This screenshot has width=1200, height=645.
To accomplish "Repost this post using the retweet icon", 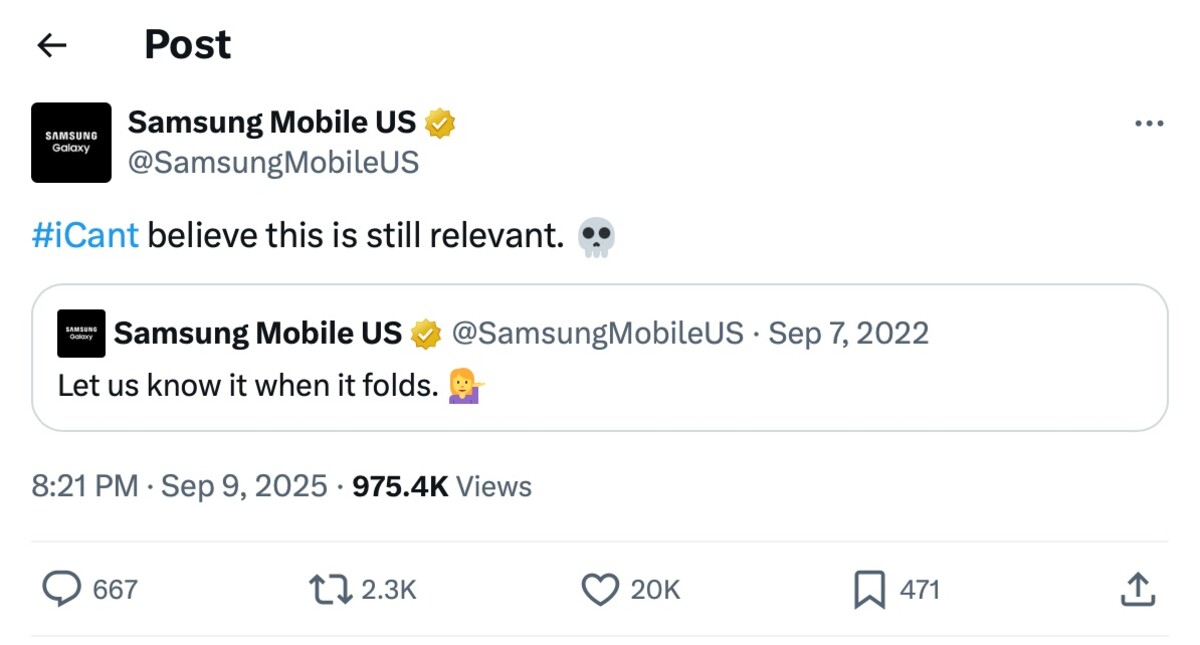I will point(331,589).
